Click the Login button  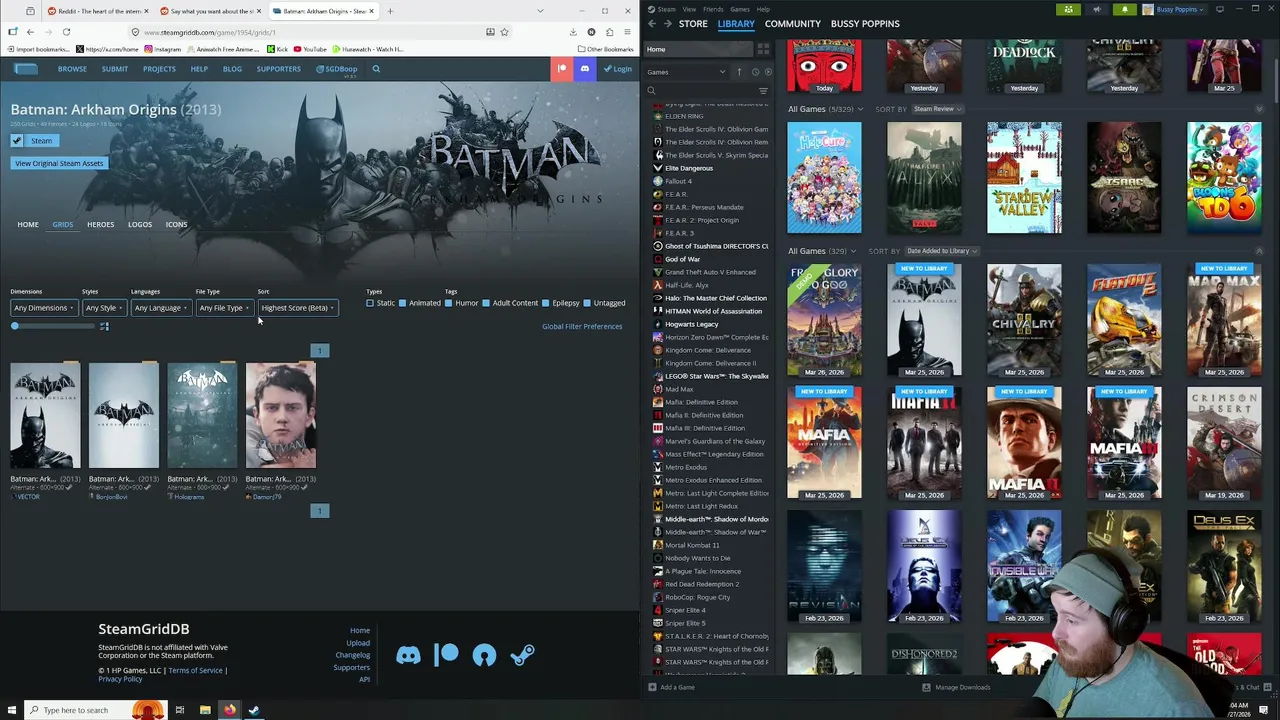(618, 69)
